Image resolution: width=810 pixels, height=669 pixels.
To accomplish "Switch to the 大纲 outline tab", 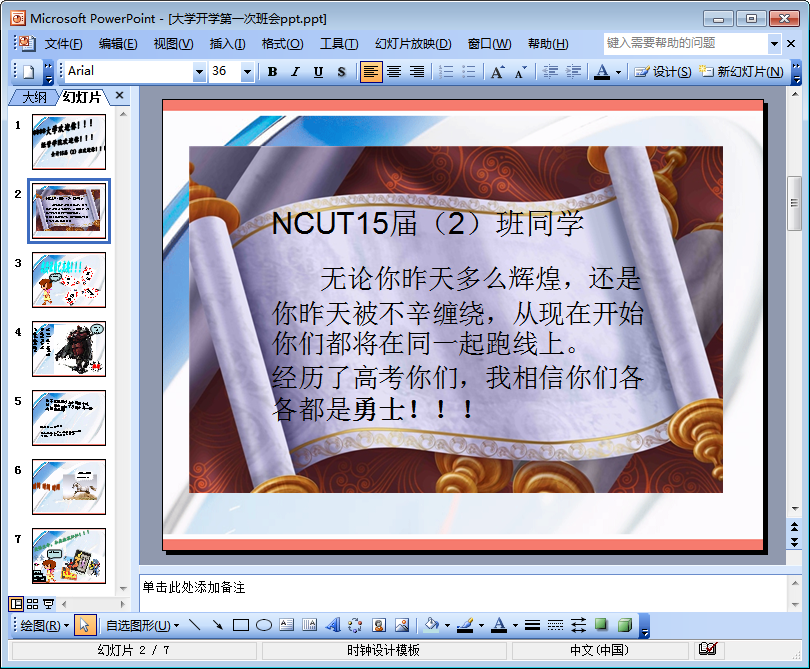I will [x=33, y=96].
